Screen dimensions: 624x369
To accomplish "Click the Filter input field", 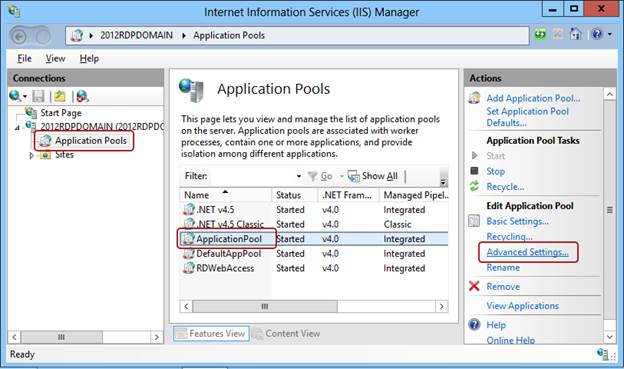I will click(x=253, y=176).
